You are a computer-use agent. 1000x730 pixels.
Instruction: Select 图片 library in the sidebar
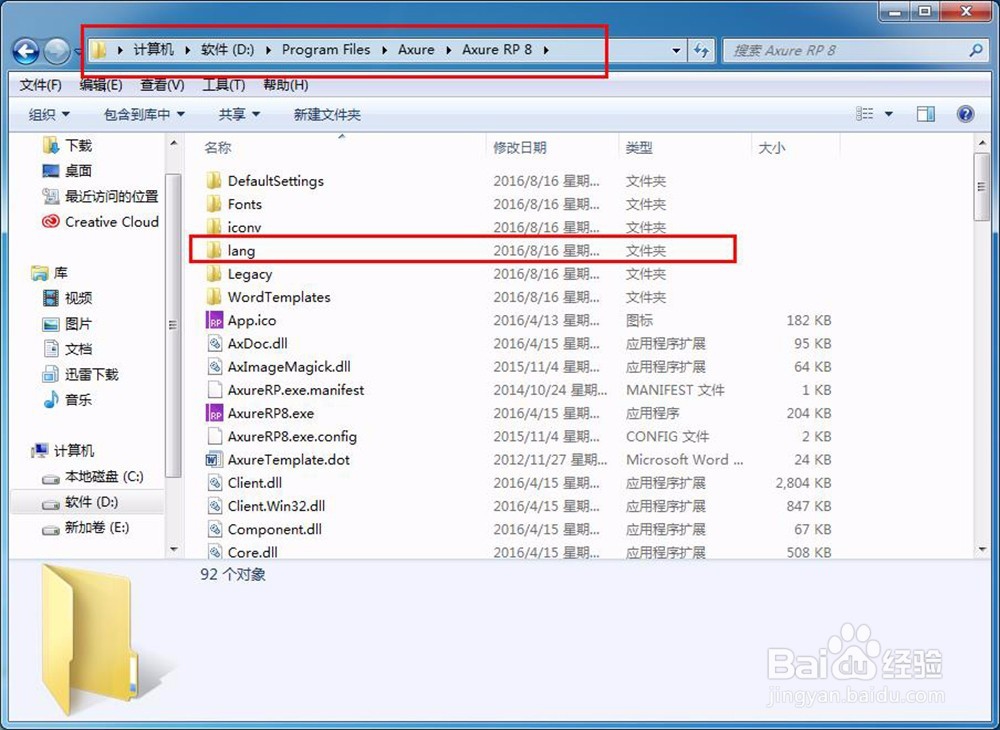[x=68, y=323]
